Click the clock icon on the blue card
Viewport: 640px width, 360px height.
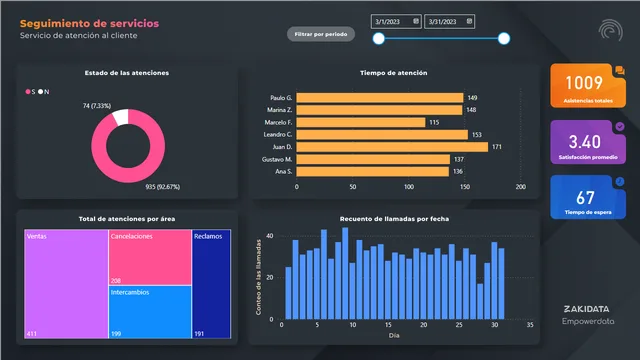tap(620, 181)
